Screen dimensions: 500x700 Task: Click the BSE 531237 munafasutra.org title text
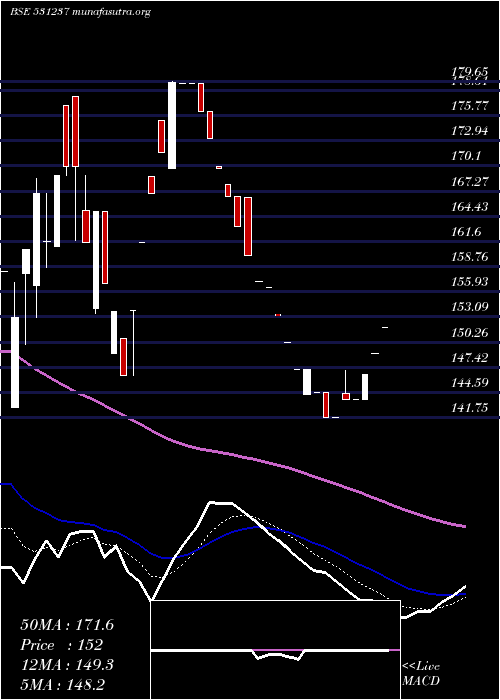pos(80,12)
